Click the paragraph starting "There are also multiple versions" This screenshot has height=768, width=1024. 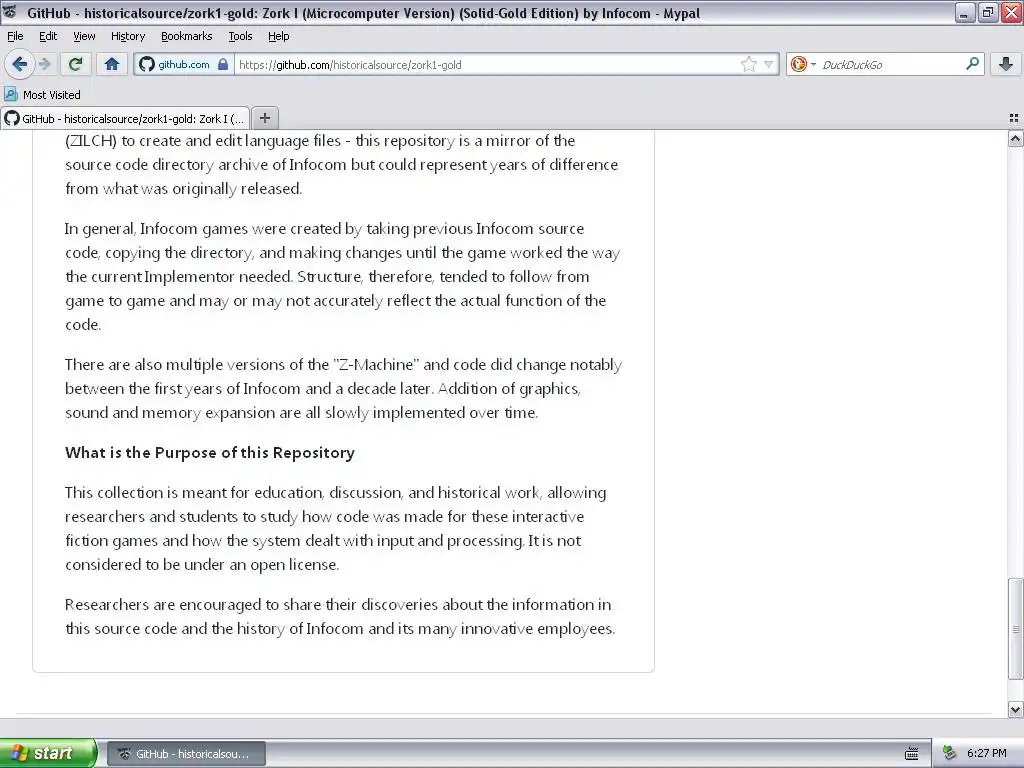[x=344, y=389]
